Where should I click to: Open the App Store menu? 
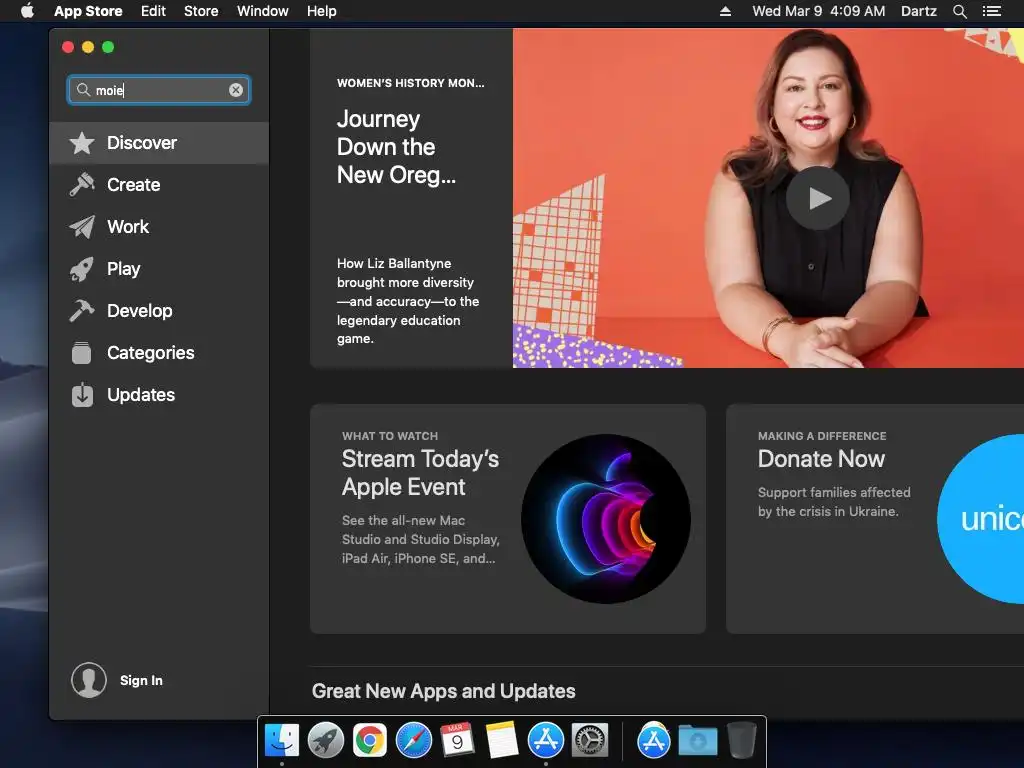[x=88, y=11]
